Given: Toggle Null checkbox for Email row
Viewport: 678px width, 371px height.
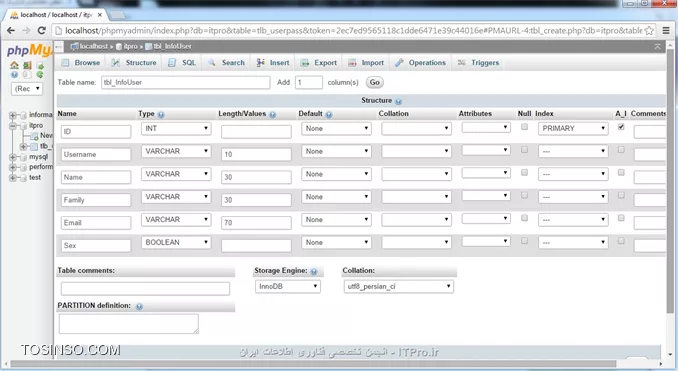Looking at the screenshot, I should point(524,218).
